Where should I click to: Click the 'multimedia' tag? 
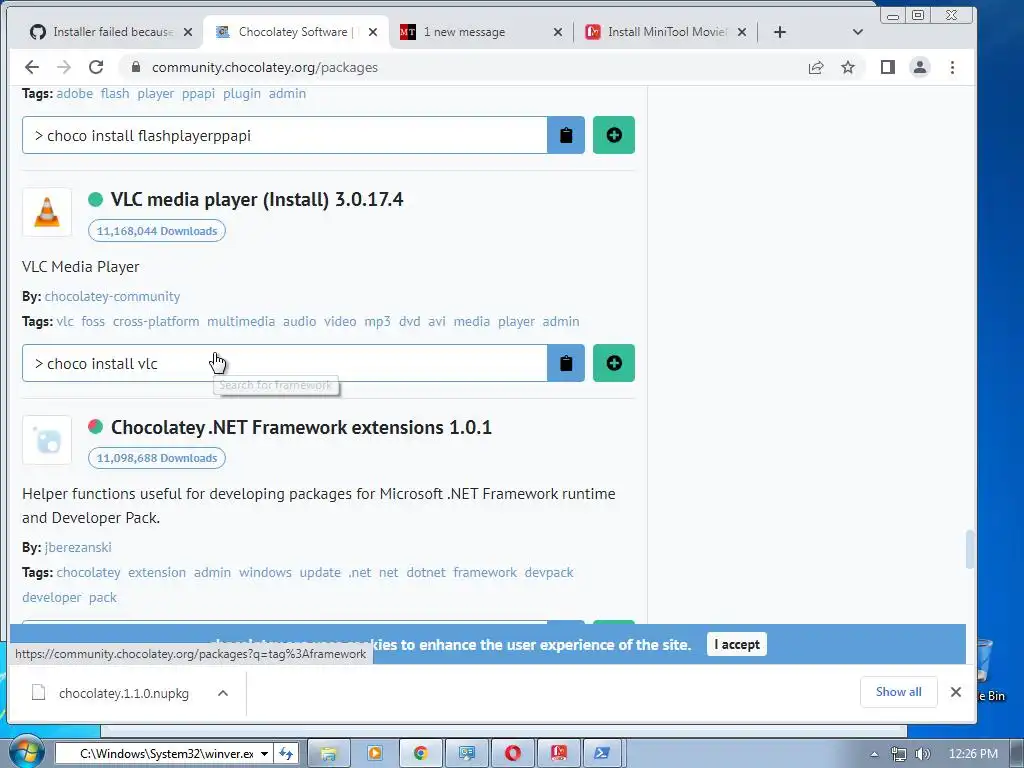[241, 321]
